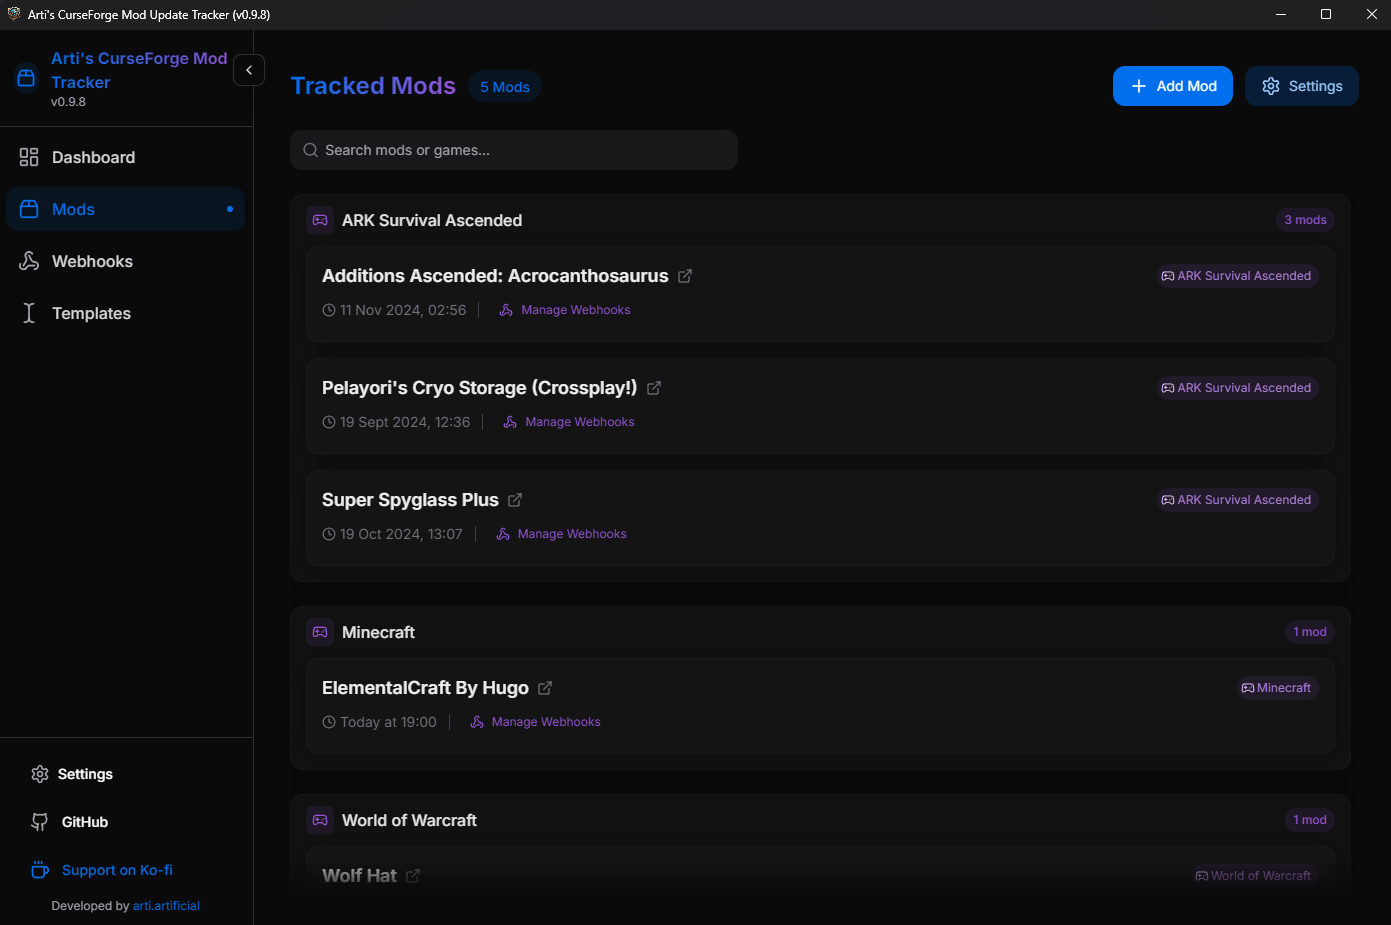1391x925 pixels.
Task: Click ARK Survival Ascended tag on Super Spyglass card
Action: point(1237,500)
